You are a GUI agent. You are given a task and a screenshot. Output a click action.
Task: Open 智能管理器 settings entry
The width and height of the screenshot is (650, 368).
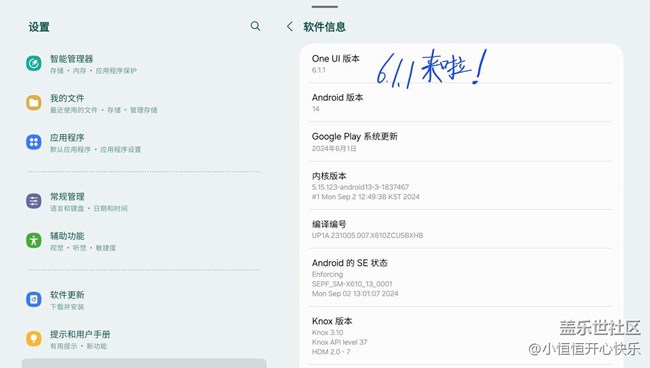[144, 64]
